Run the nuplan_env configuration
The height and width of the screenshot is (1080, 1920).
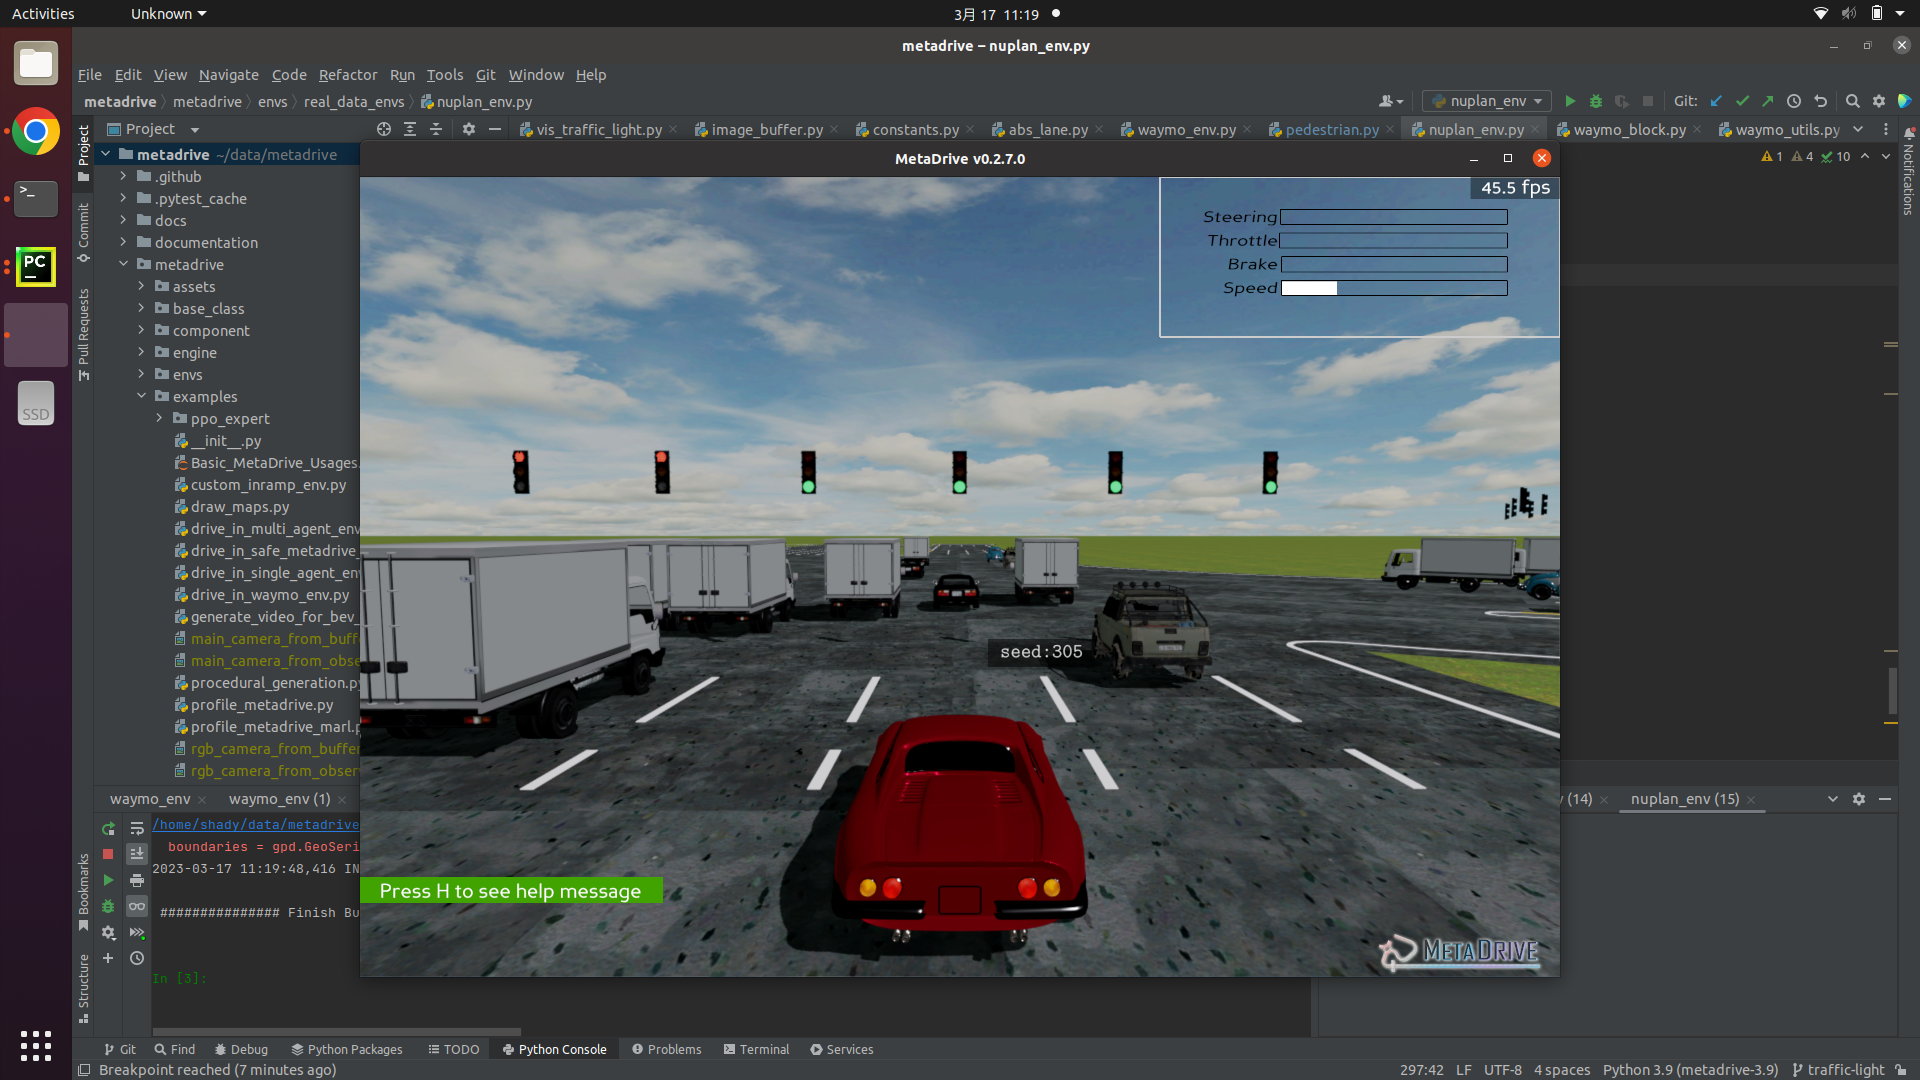point(1569,101)
